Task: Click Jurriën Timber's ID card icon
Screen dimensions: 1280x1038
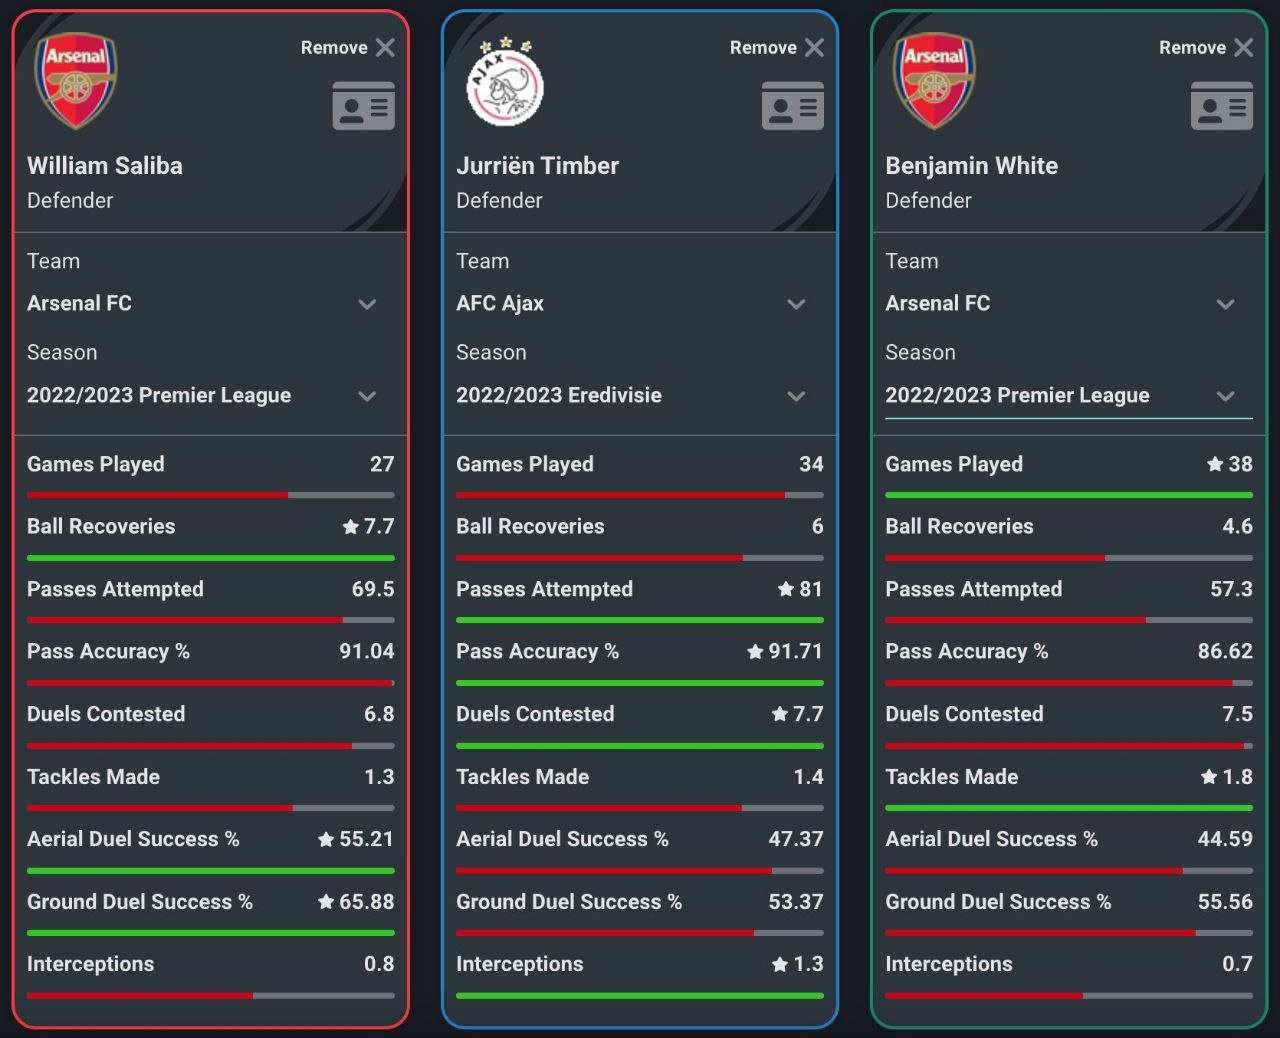Action: 792,106
